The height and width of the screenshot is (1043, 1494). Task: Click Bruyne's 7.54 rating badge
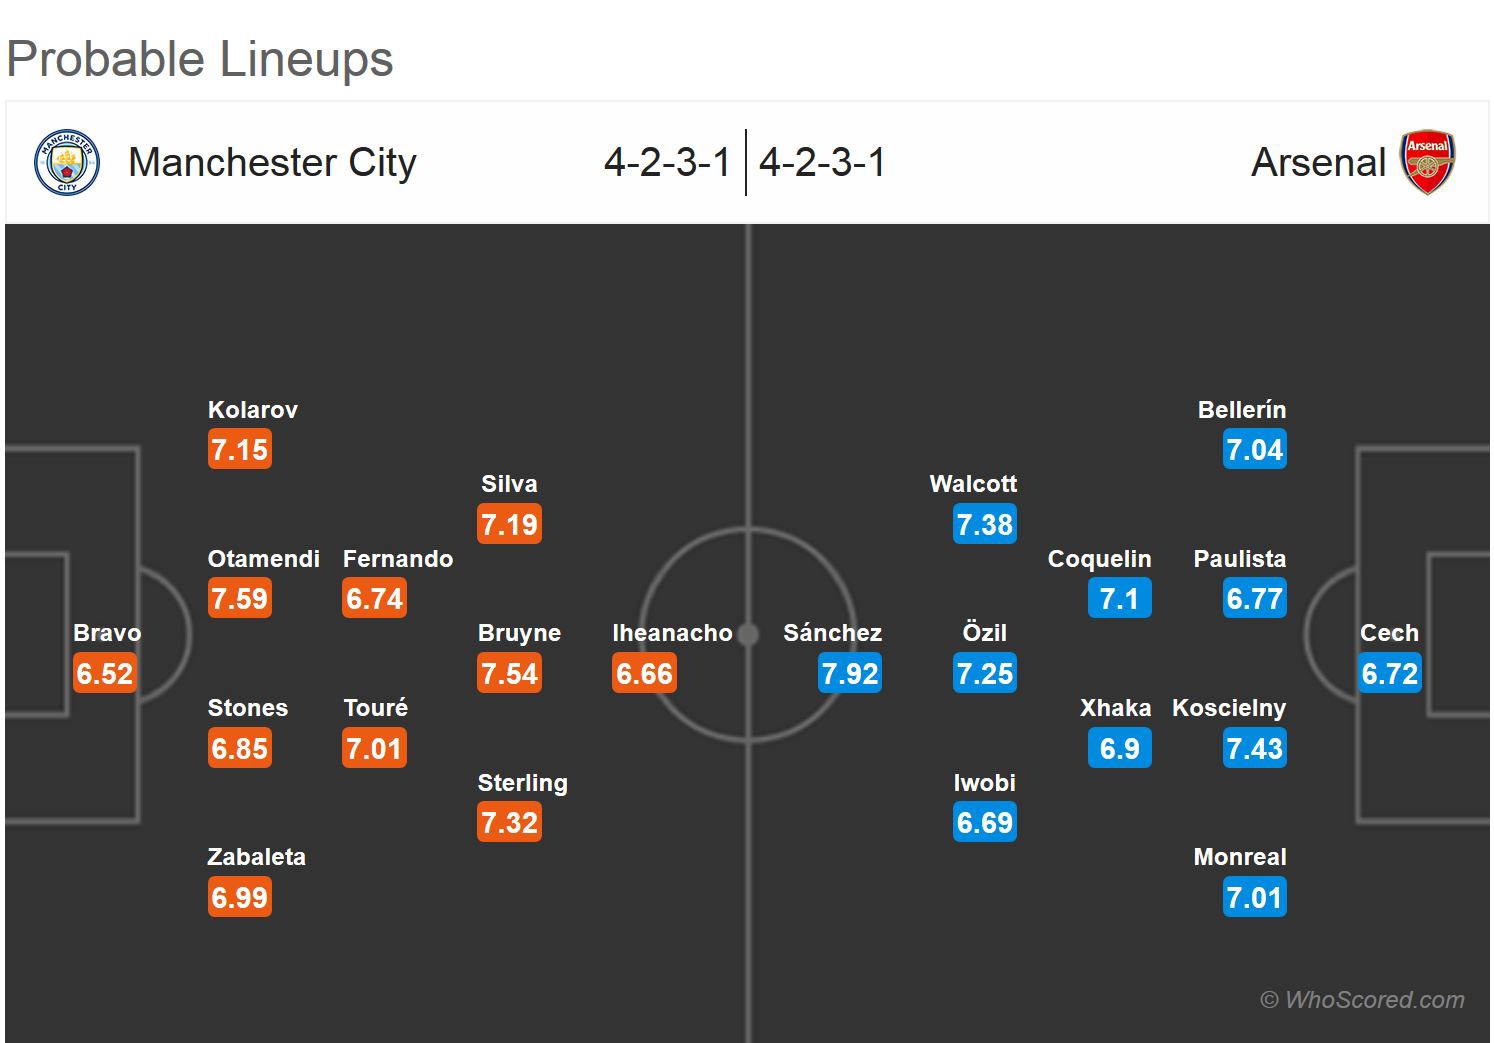tap(509, 674)
